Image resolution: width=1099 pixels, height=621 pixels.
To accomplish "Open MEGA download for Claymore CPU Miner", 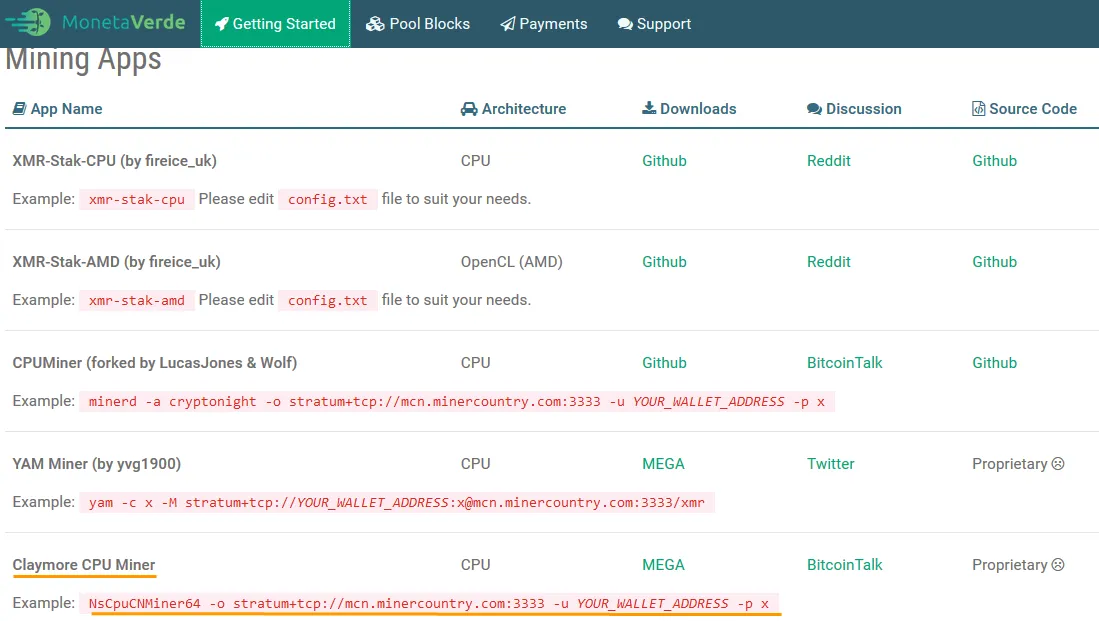I will pyautogui.click(x=663, y=564).
